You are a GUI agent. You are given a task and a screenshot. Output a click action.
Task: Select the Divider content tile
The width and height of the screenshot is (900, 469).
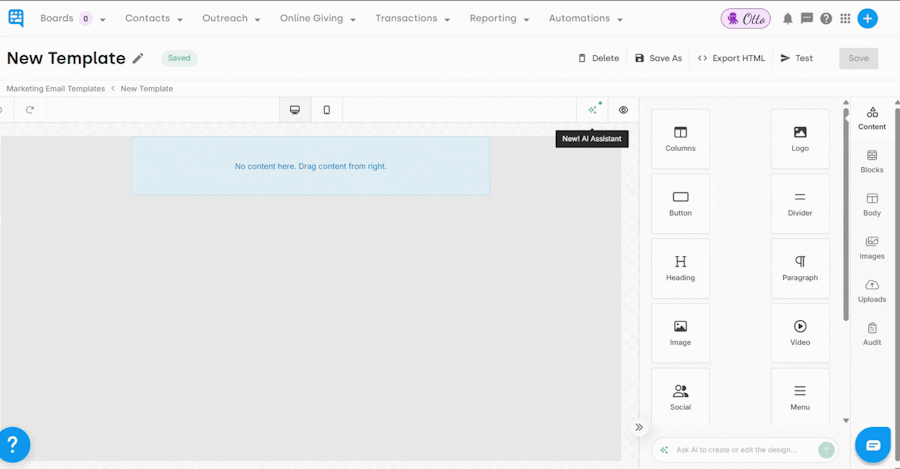pyautogui.click(x=800, y=204)
